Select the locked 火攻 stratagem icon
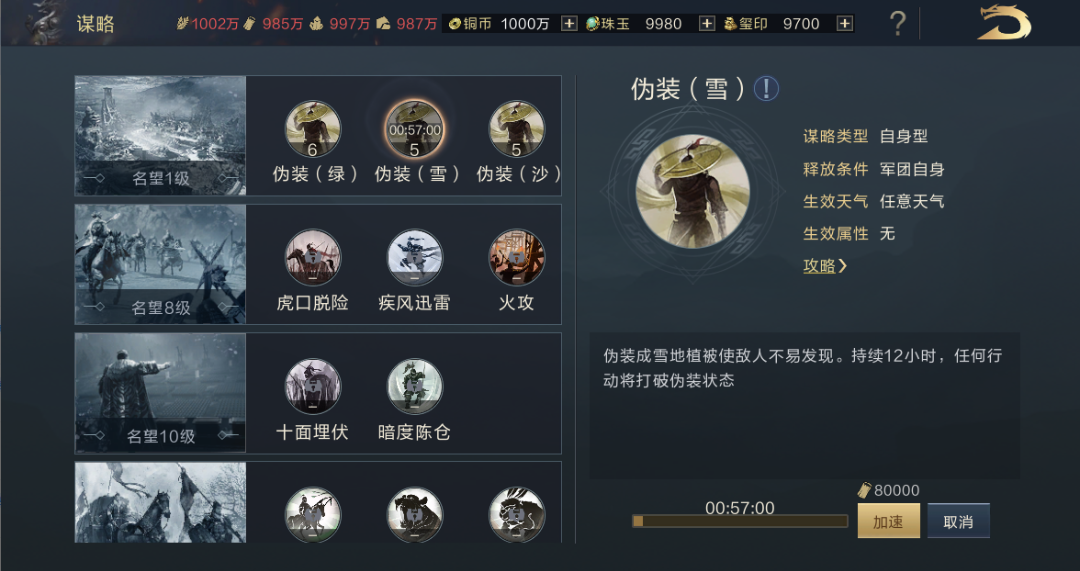Screen dimensions: 1080x571 click(517, 258)
